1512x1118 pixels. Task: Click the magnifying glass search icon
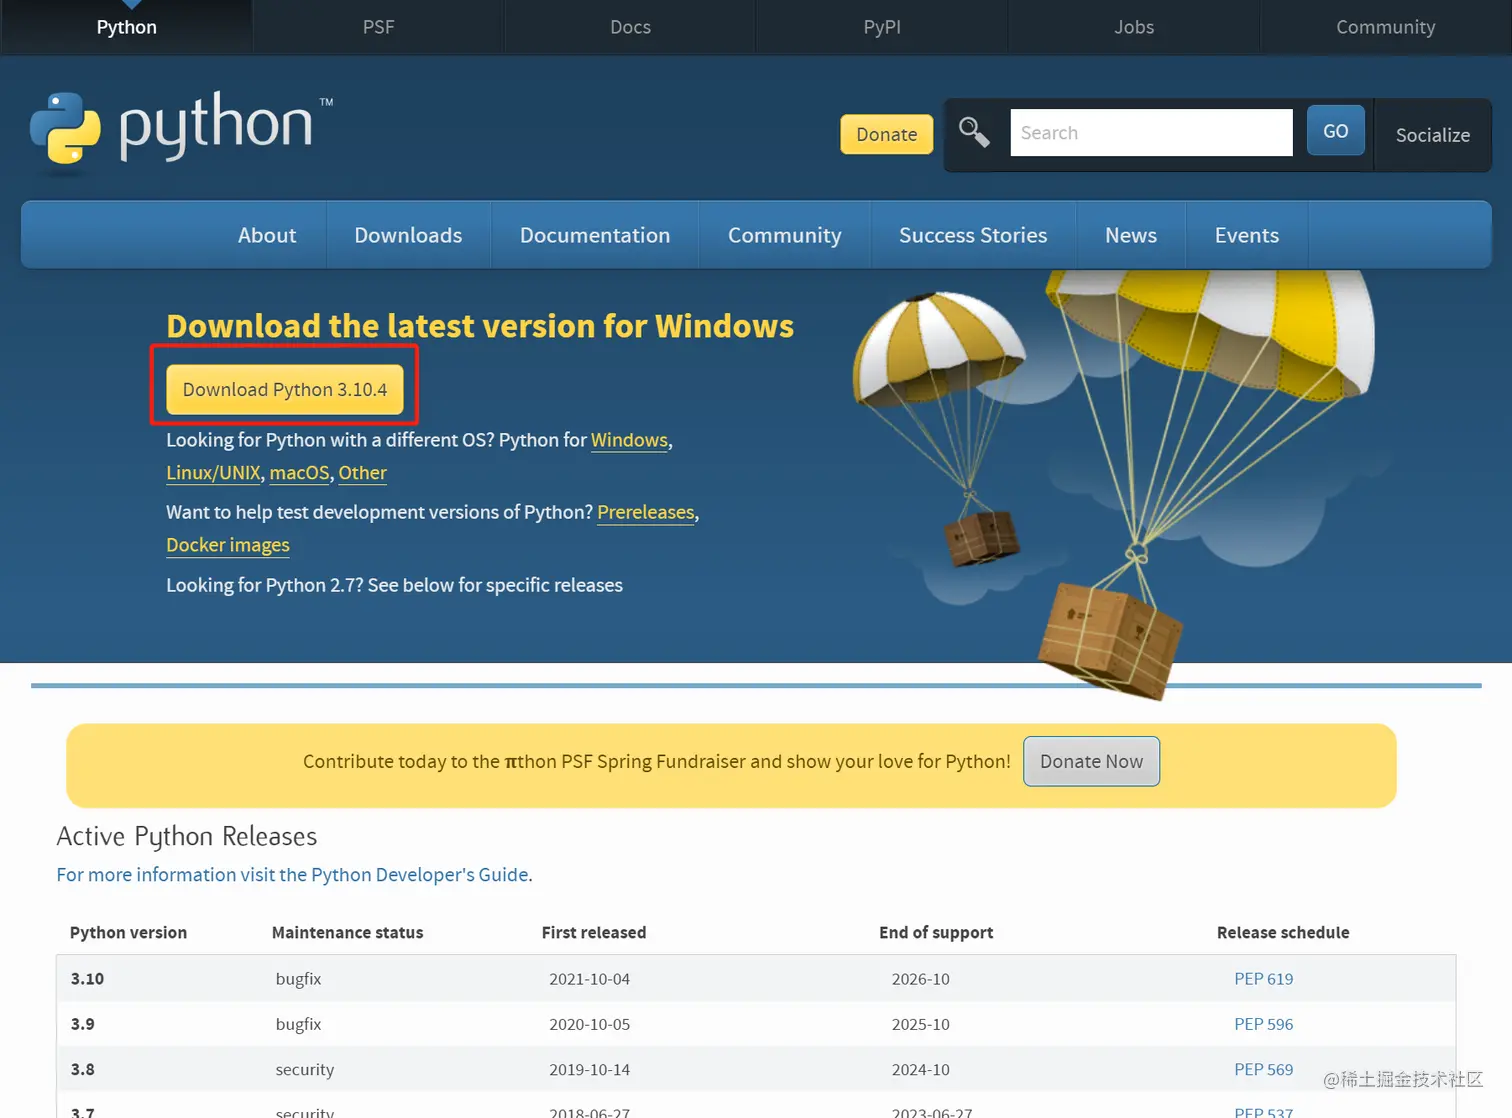coord(974,132)
